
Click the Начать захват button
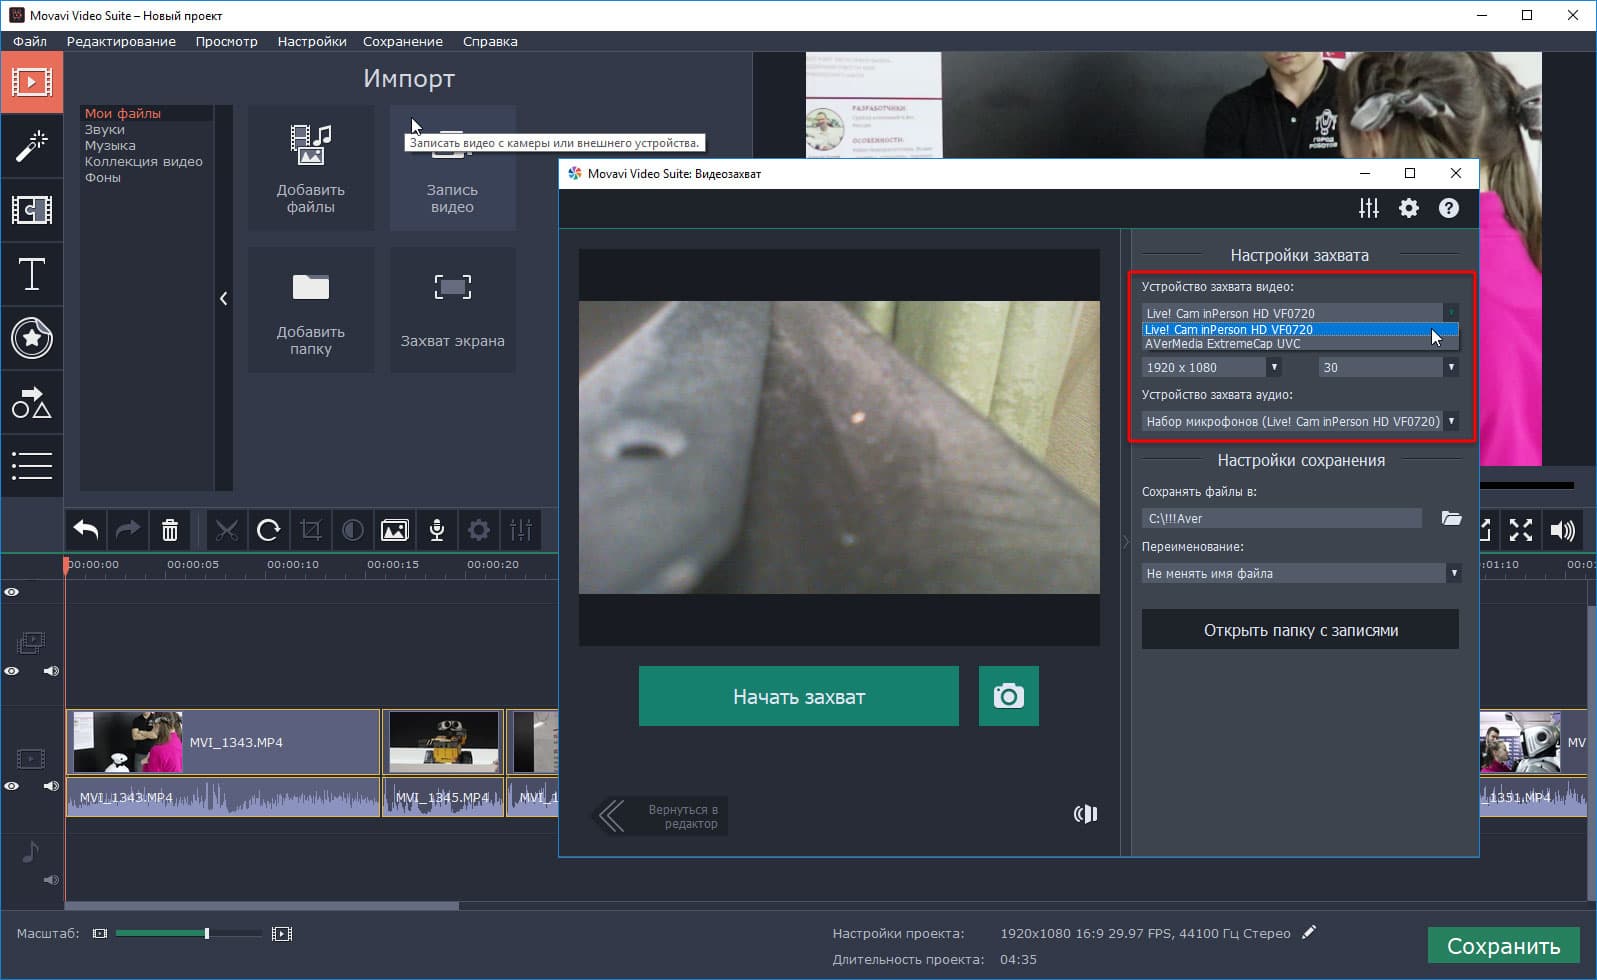pyautogui.click(x=799, y=696)
